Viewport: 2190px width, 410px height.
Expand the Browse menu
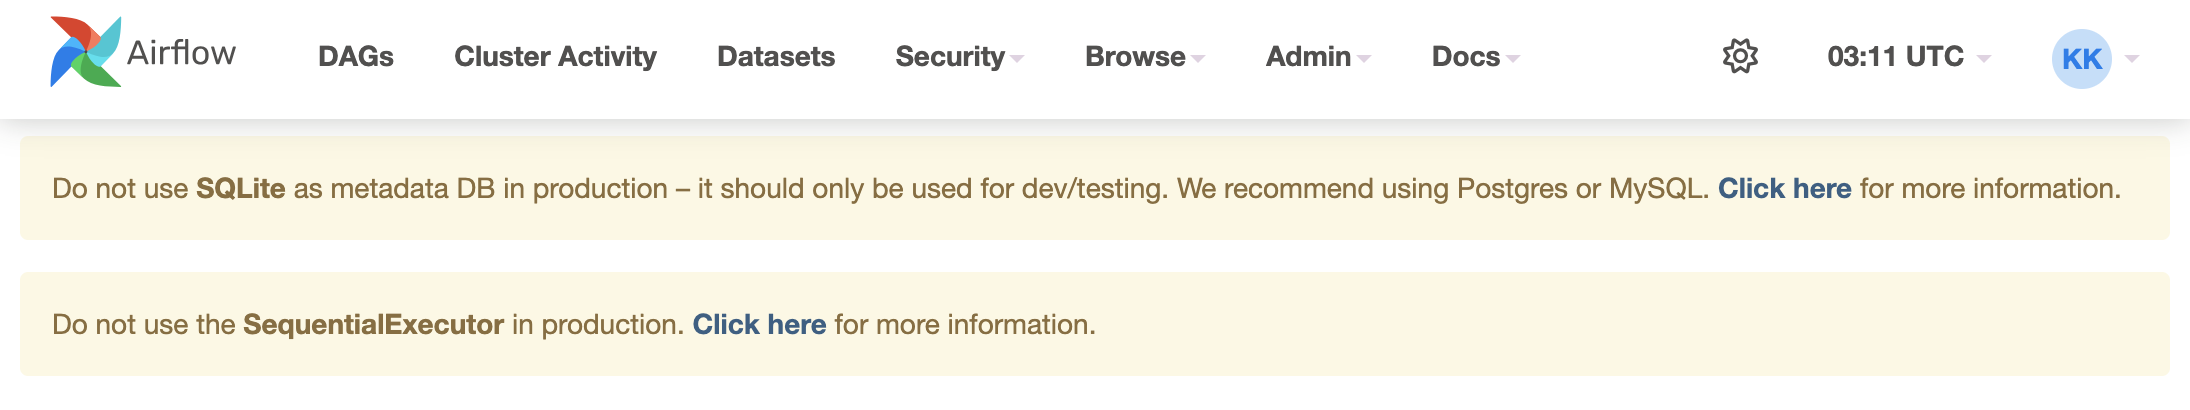1135,57
